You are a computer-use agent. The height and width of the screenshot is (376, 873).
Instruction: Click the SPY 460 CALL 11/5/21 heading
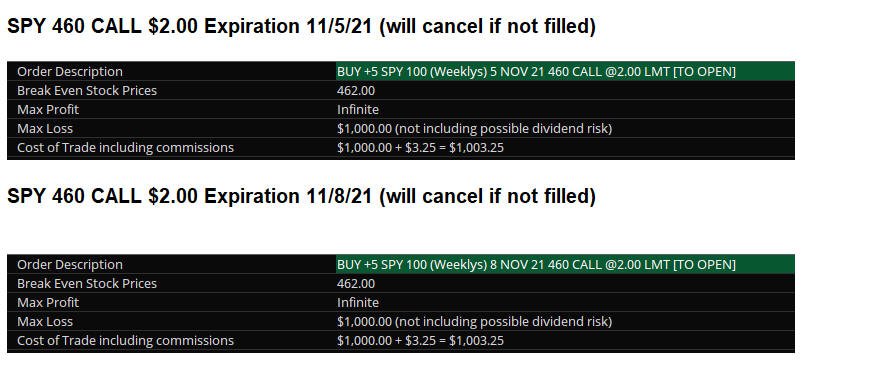(301, 27)
